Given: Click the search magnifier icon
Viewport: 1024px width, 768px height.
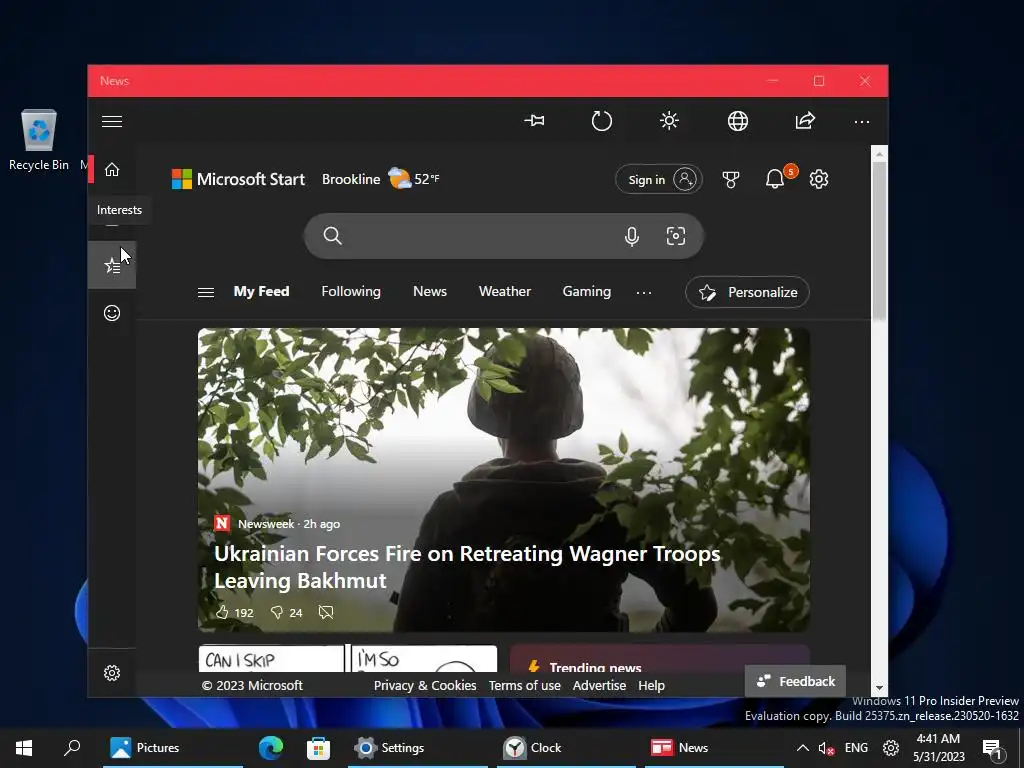Looking at the screenshot, I should [332, 236].
